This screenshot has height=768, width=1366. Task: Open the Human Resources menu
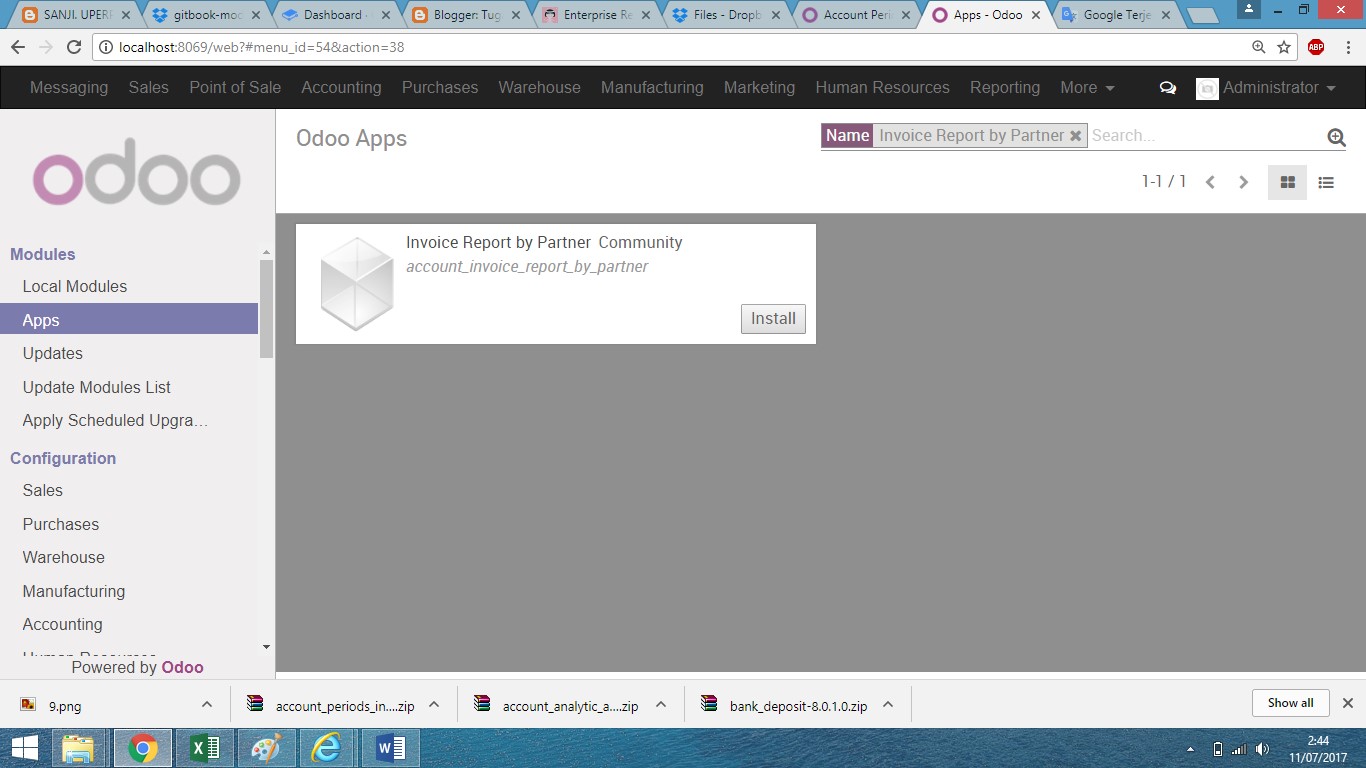[882, 87]
